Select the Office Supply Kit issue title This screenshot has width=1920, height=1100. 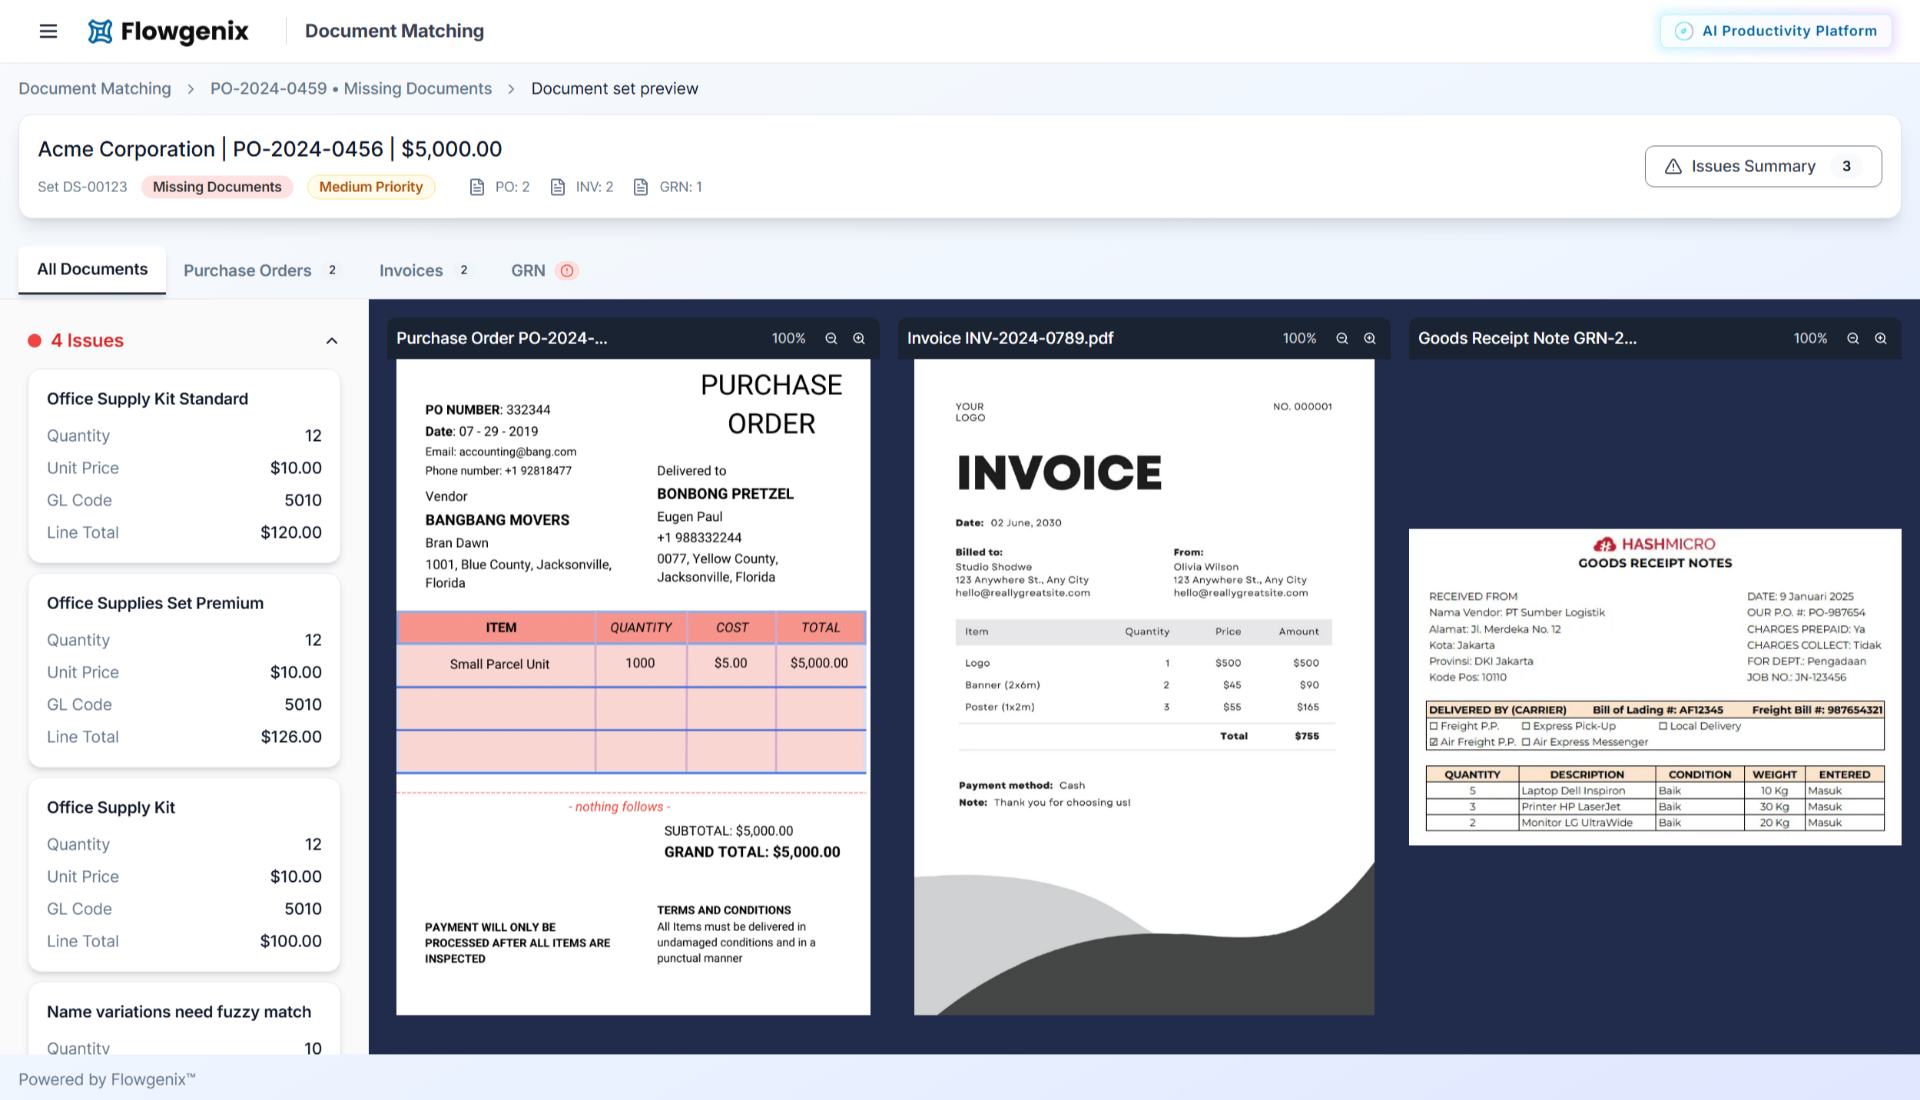pos(111,807)
